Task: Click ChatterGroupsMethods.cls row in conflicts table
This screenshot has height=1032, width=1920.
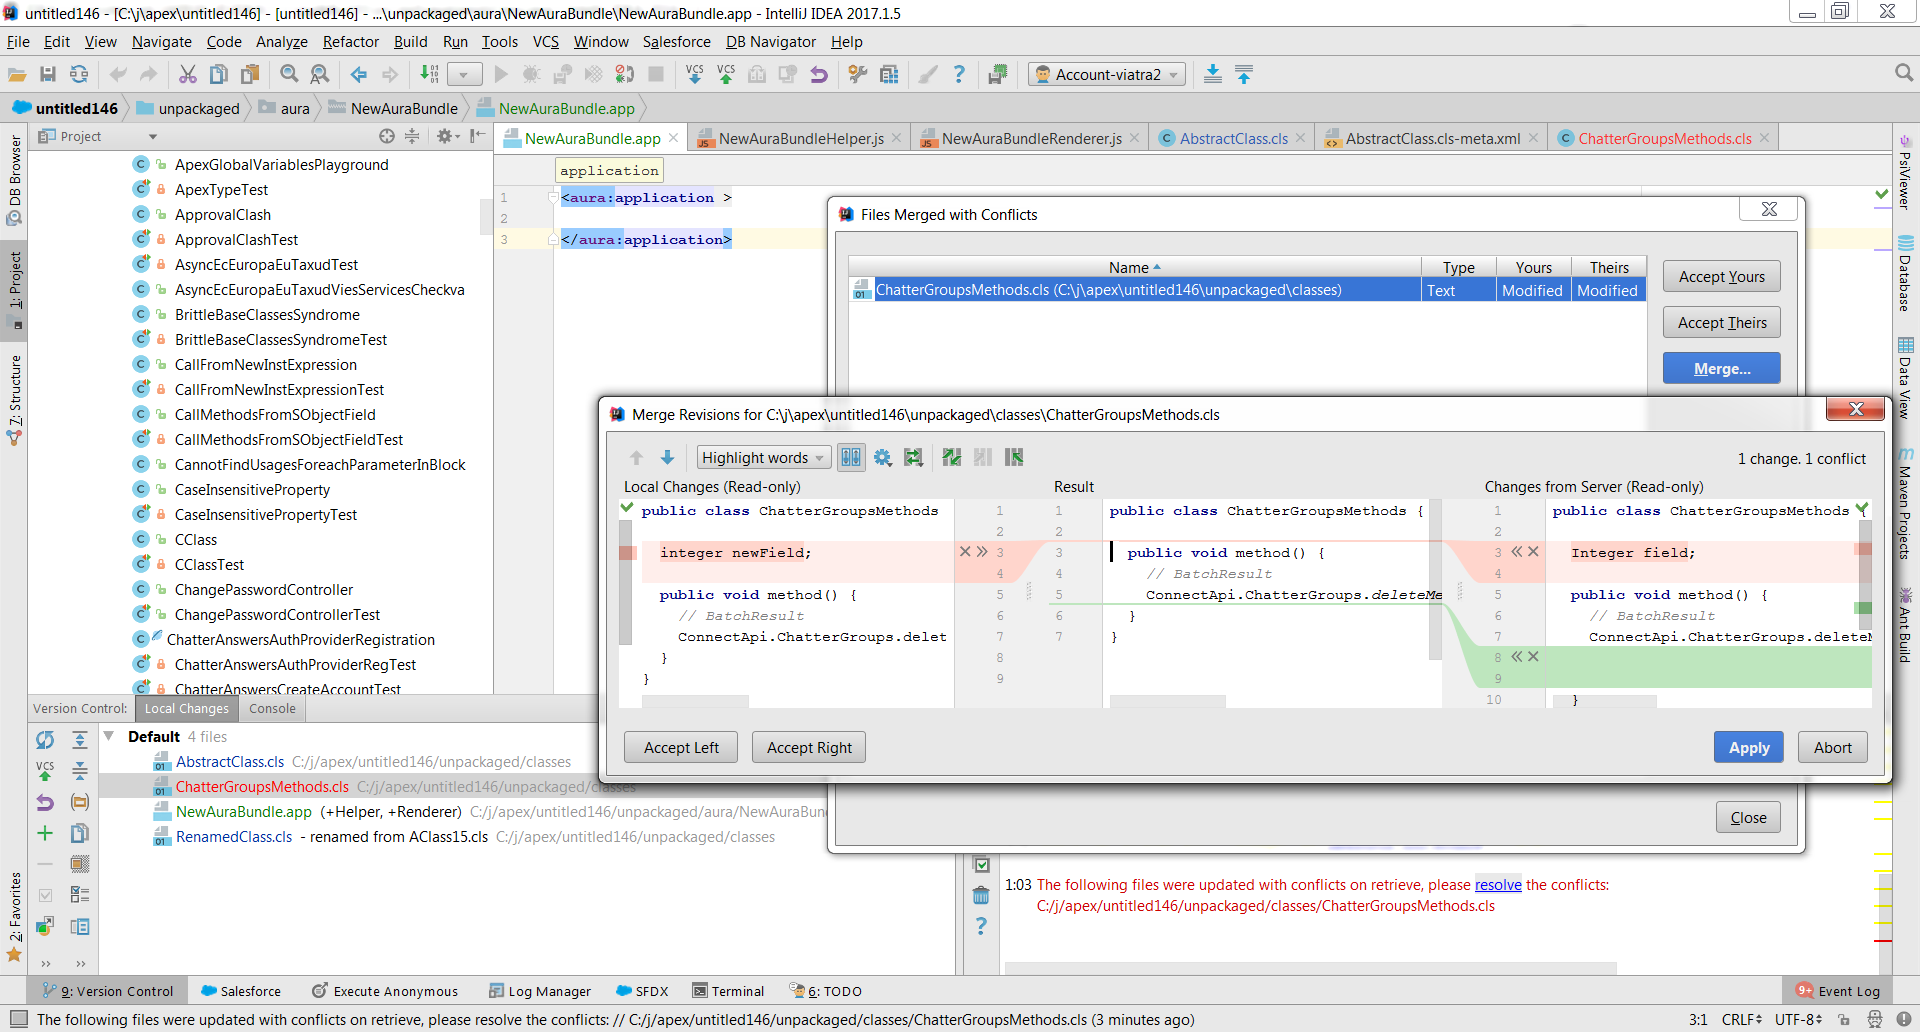Action: tap(1246, 290)
